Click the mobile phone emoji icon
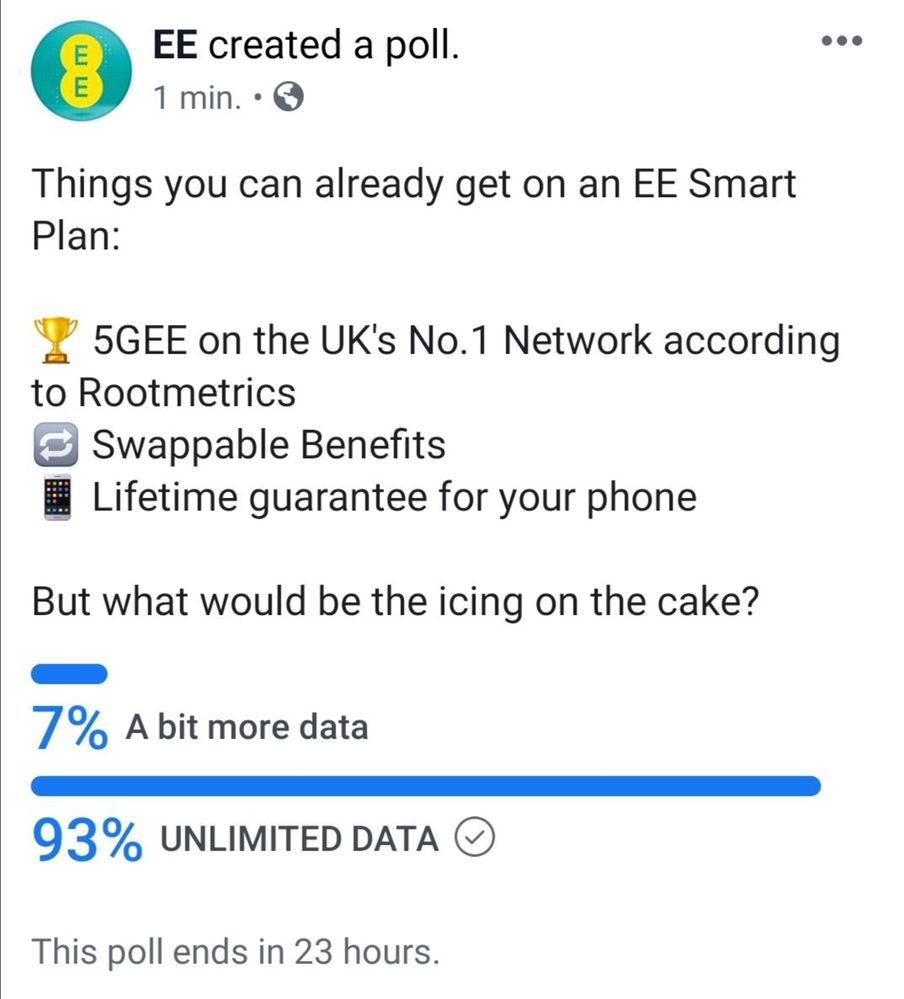Screen dimensions: 904x999 pyautogui.click(x=54, y=499)
